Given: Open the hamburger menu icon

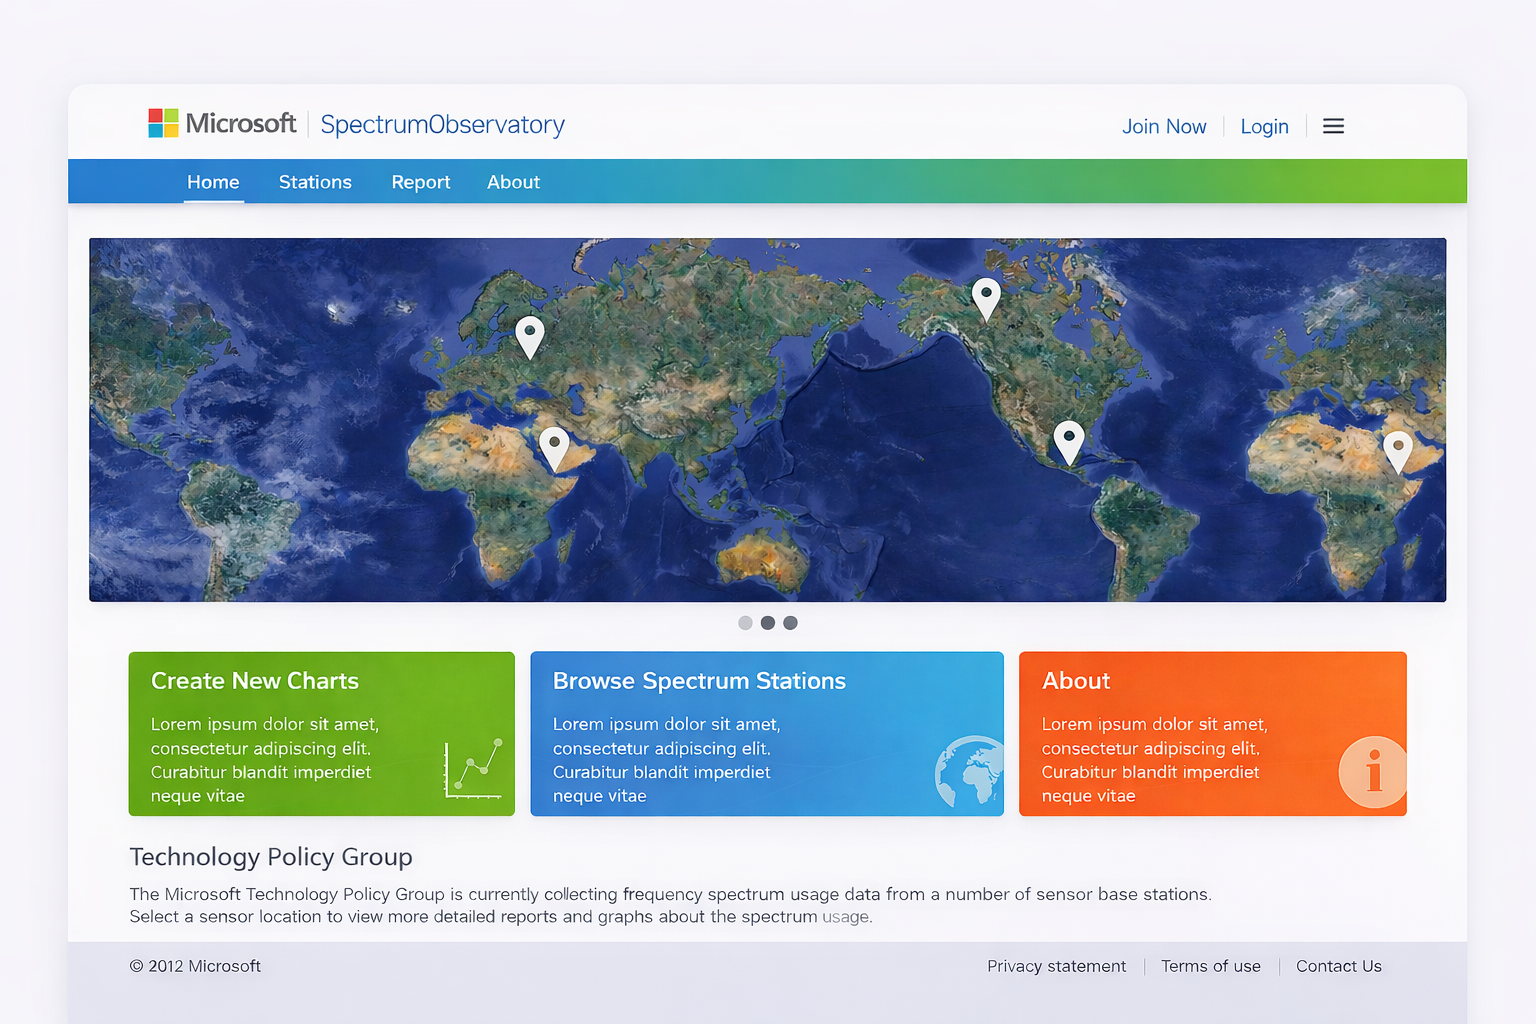Looking at the screenshot, I should point(1333,126).
